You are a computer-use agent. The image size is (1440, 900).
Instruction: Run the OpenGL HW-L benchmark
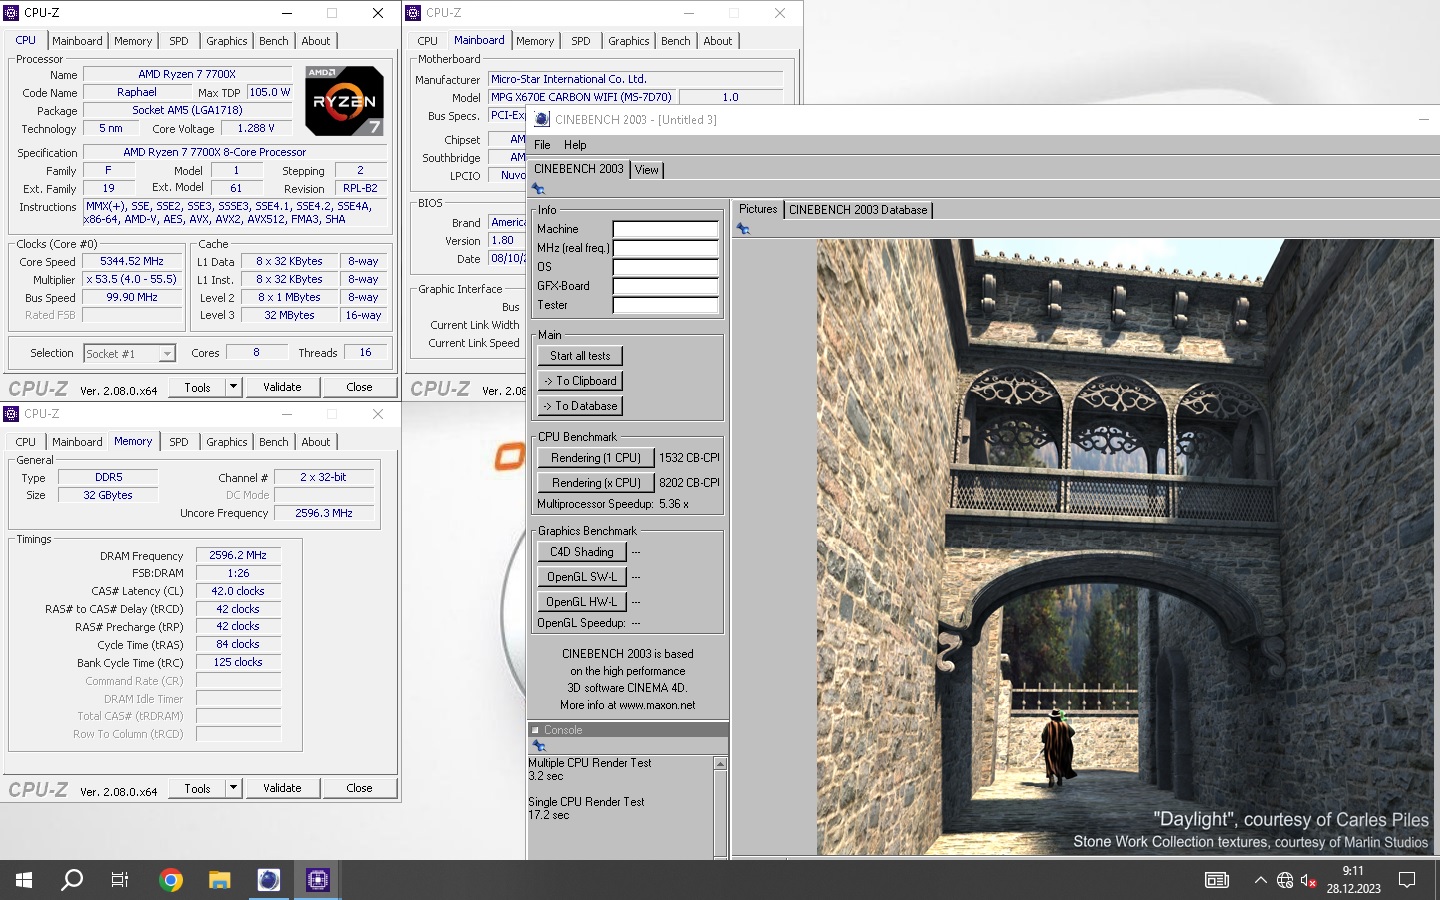point(582,602)
